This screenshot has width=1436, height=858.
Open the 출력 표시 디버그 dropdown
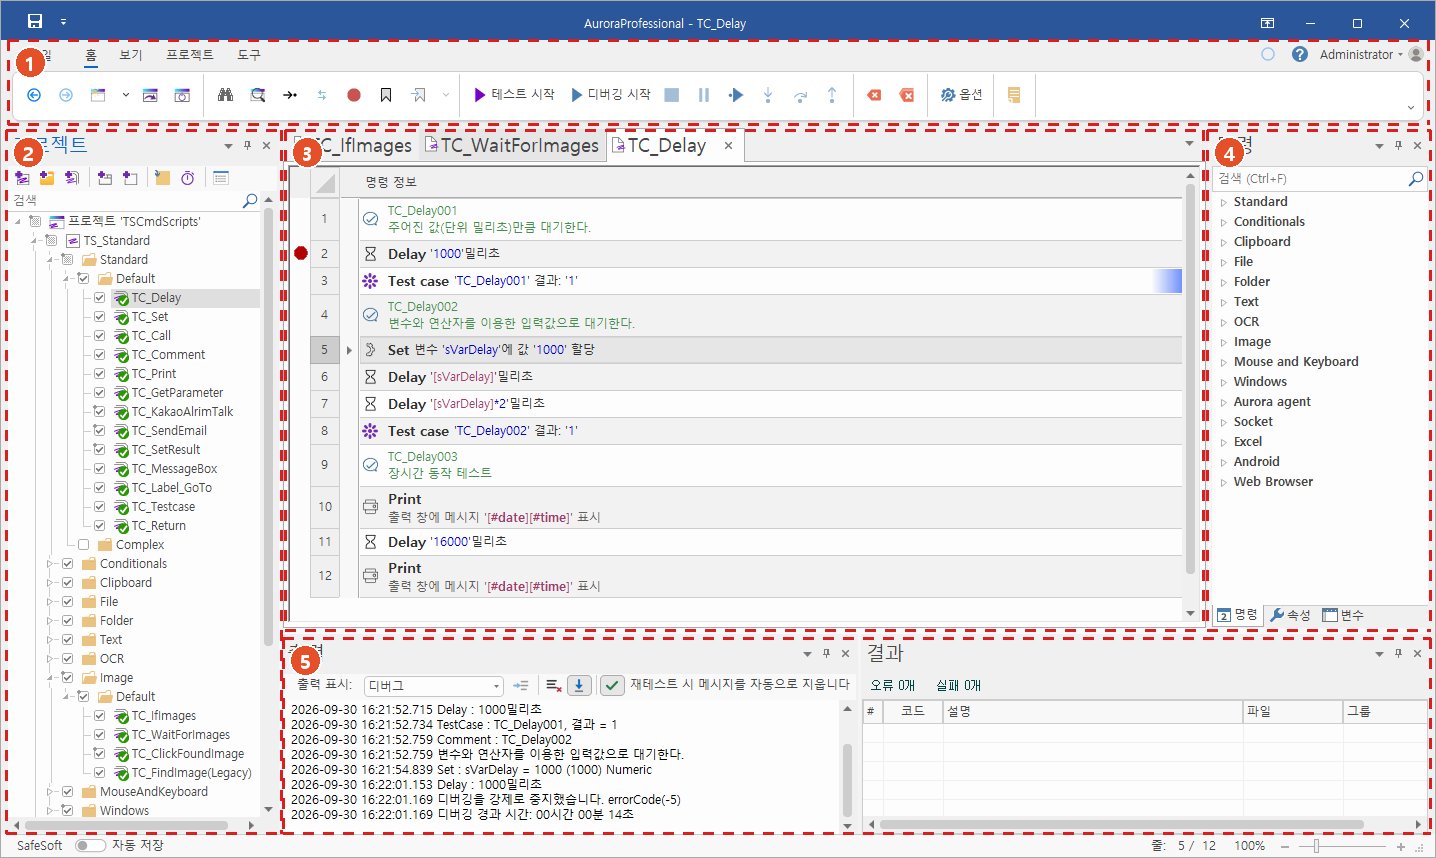434,686
